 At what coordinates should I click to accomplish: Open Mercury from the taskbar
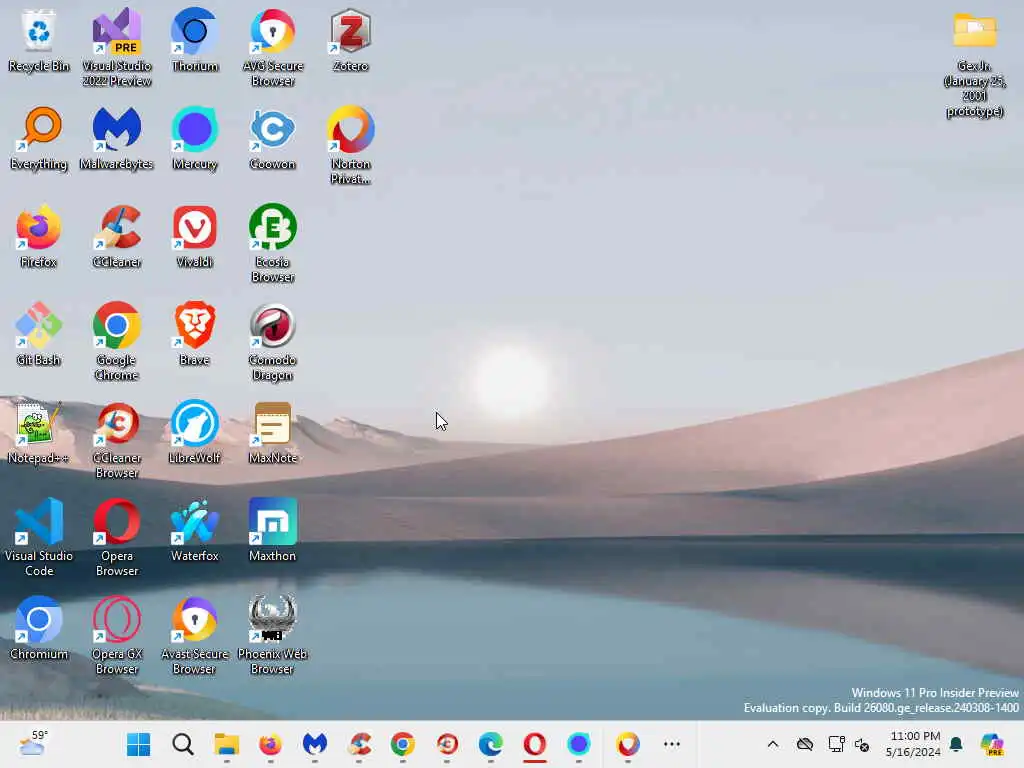[x=579, y=744]
